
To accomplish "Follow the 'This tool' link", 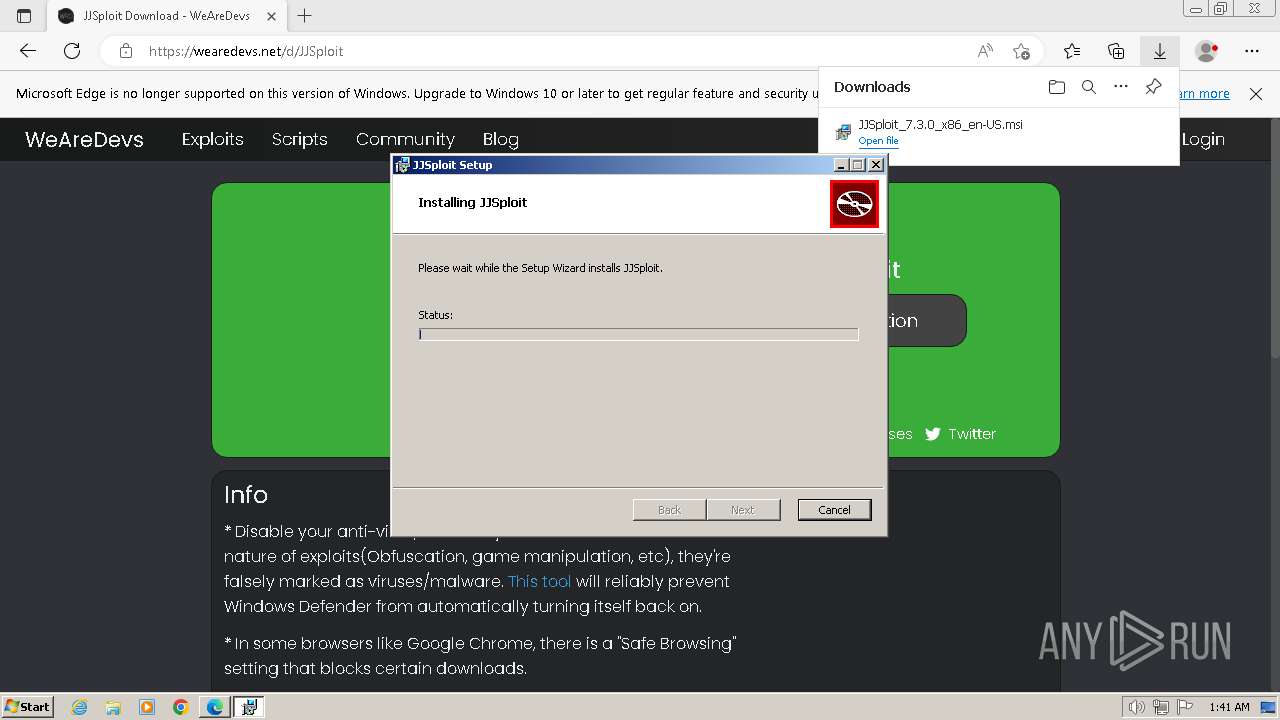I will (539, 581).
